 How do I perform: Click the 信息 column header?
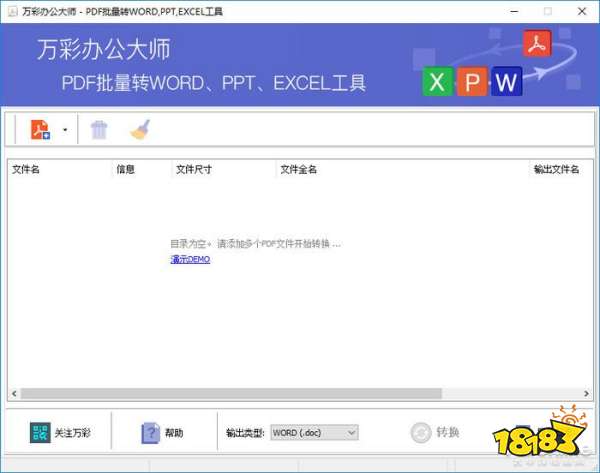click(x=126, y=169)
